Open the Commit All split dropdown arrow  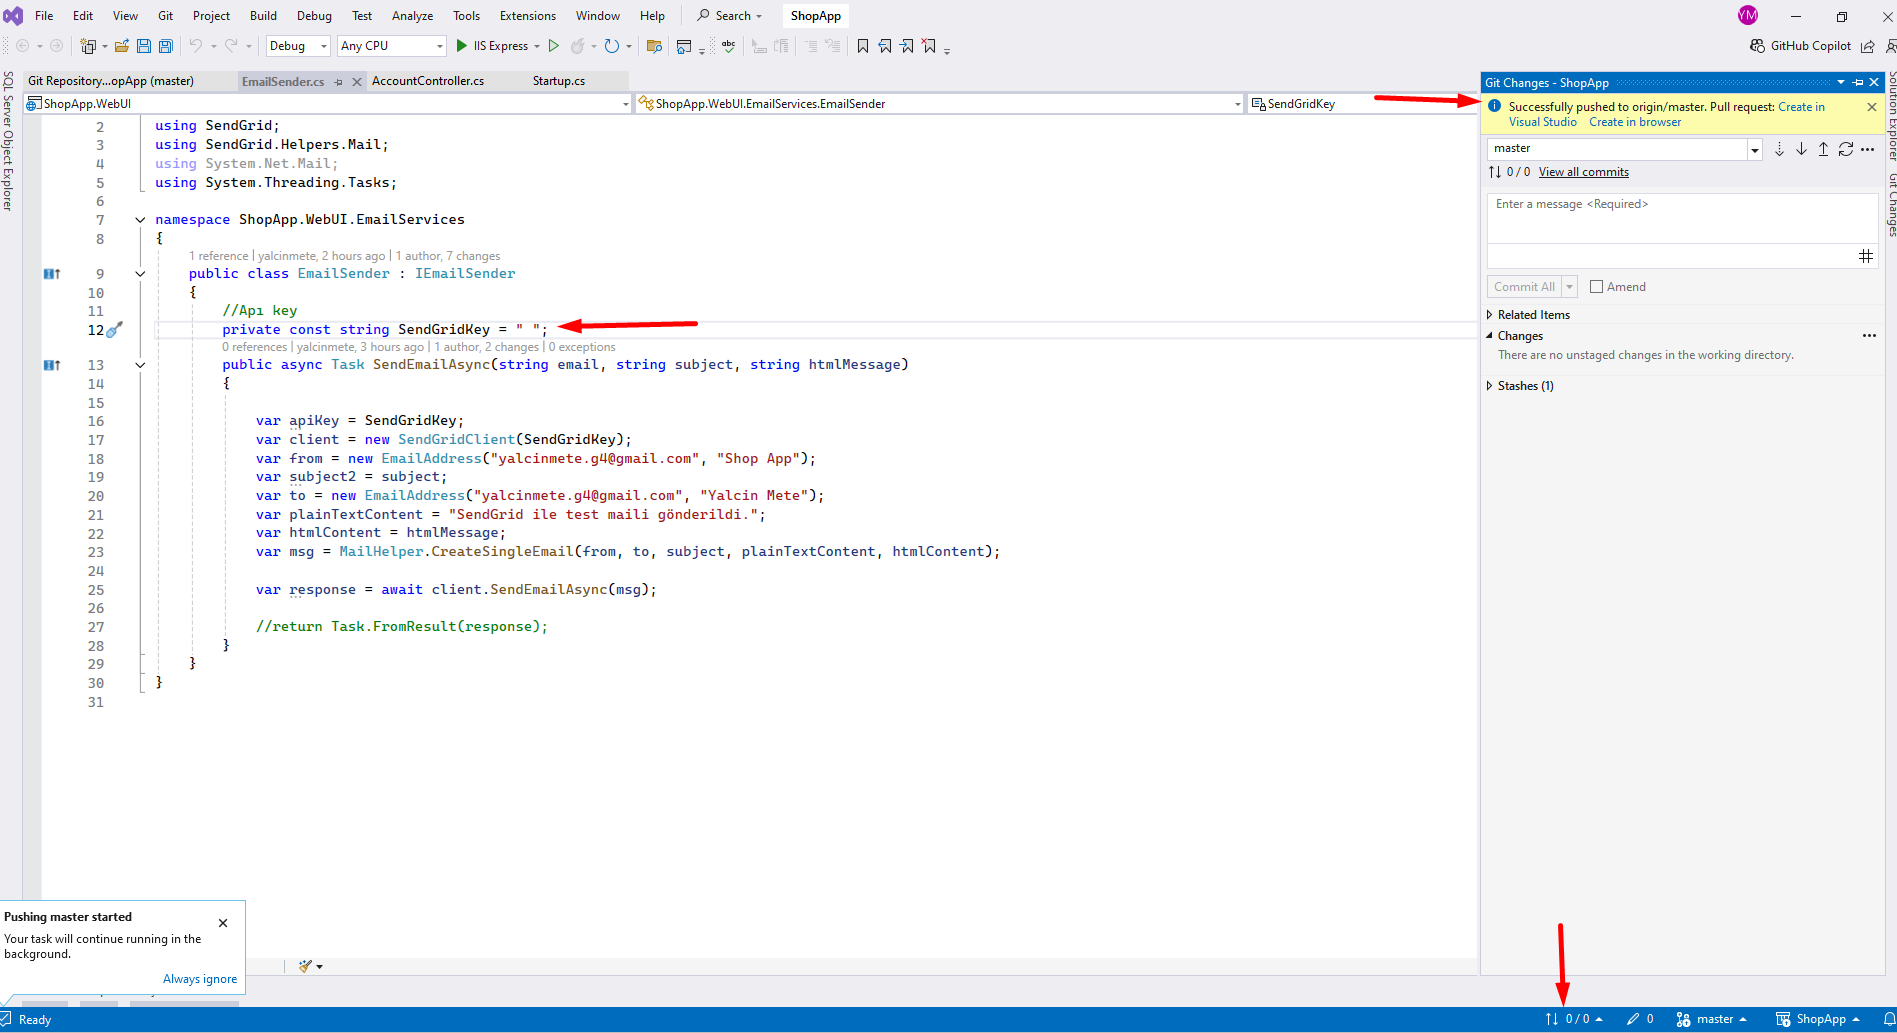coord(1570,287)
